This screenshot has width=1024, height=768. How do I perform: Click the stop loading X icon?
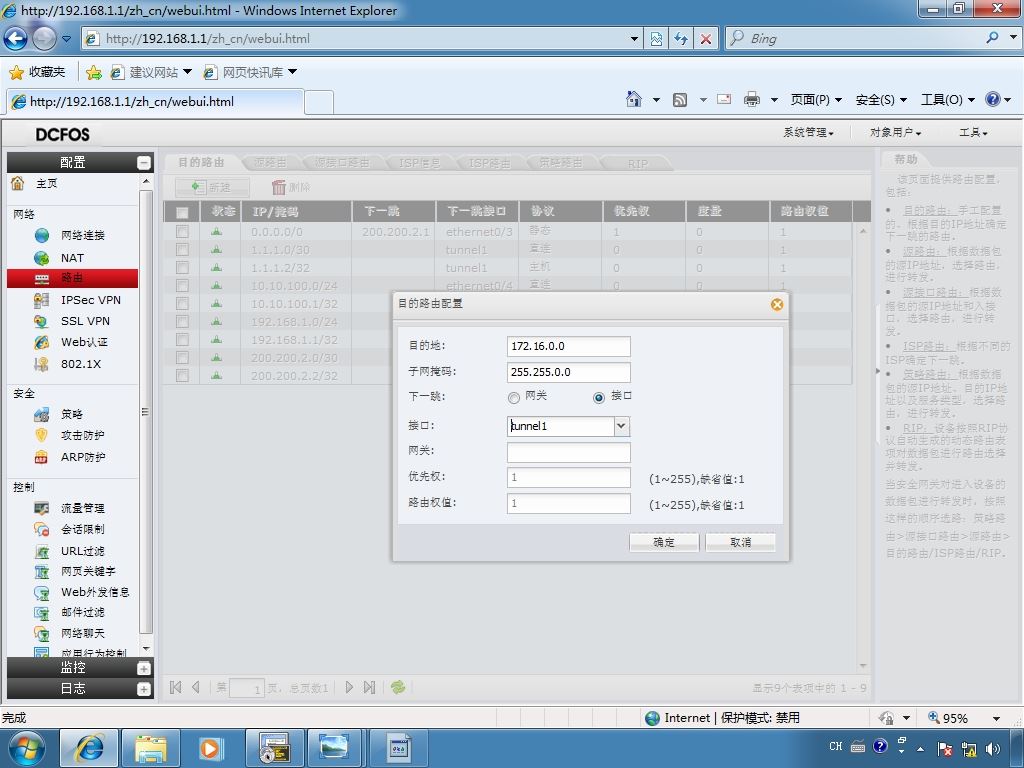tap(705, 39)
